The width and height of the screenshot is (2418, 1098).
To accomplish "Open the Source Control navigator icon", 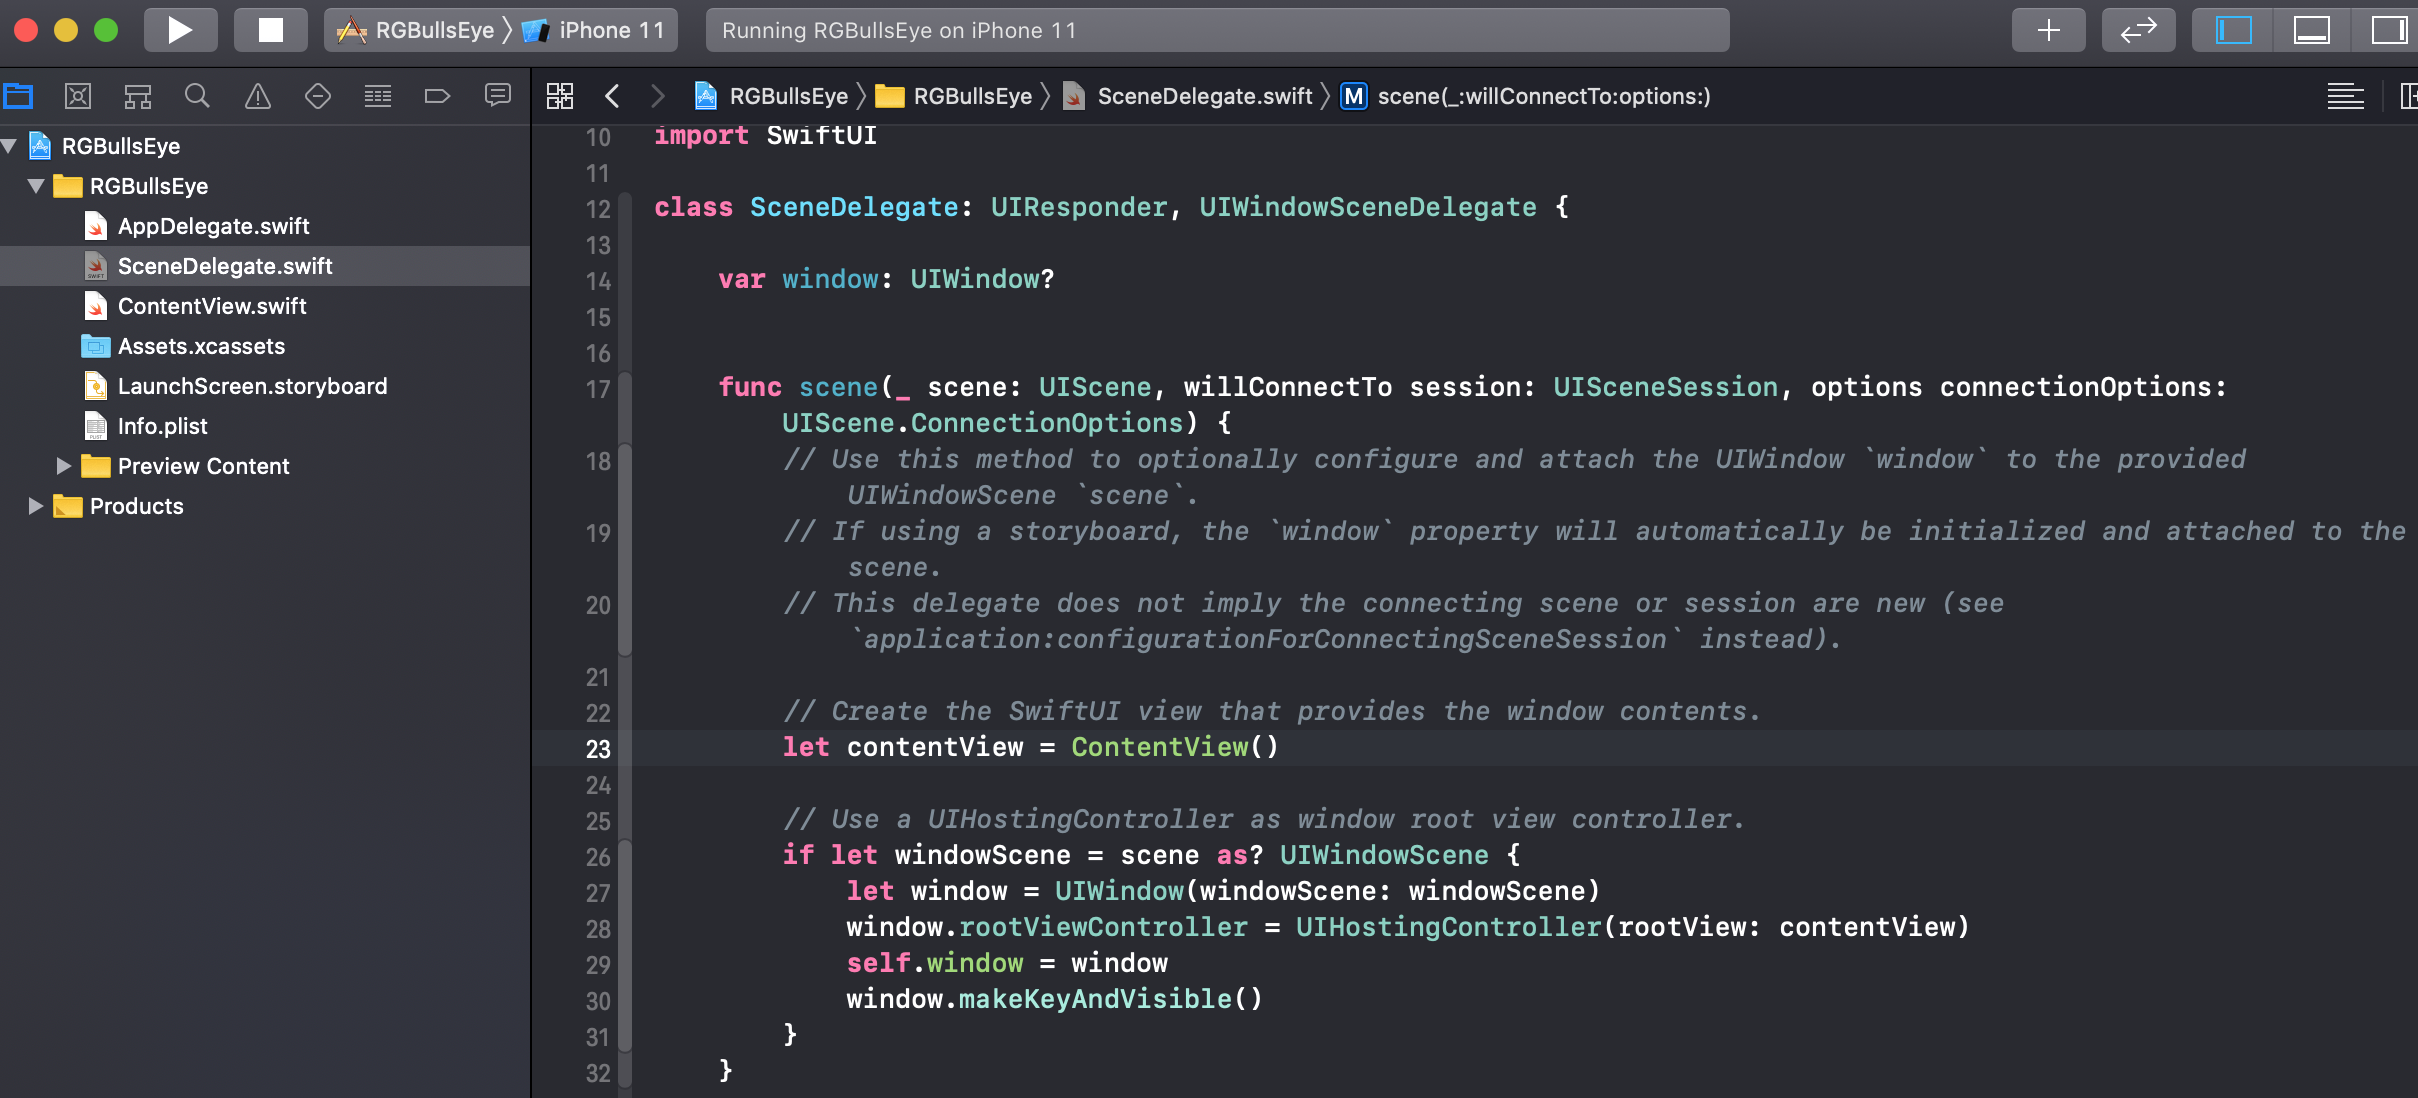I will point(78,96).
